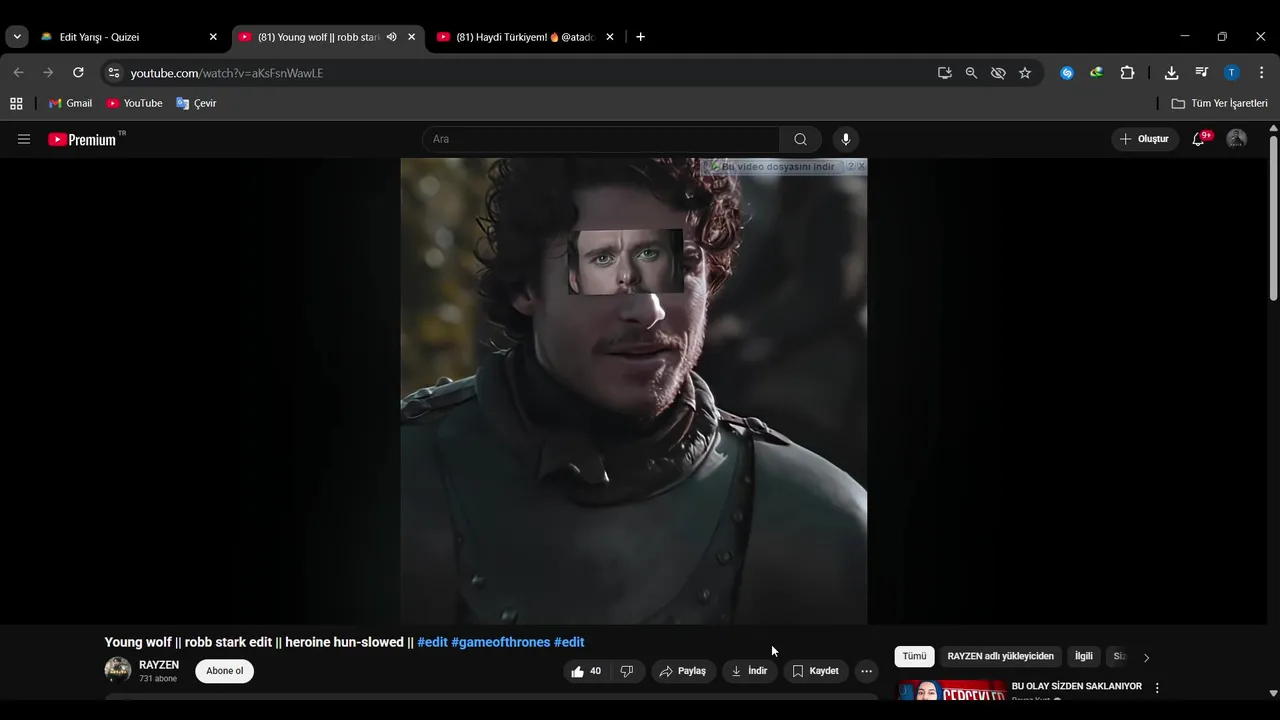
Task: Open the apps grid icon in bookmarks bar
Action: tap(16, 103)
